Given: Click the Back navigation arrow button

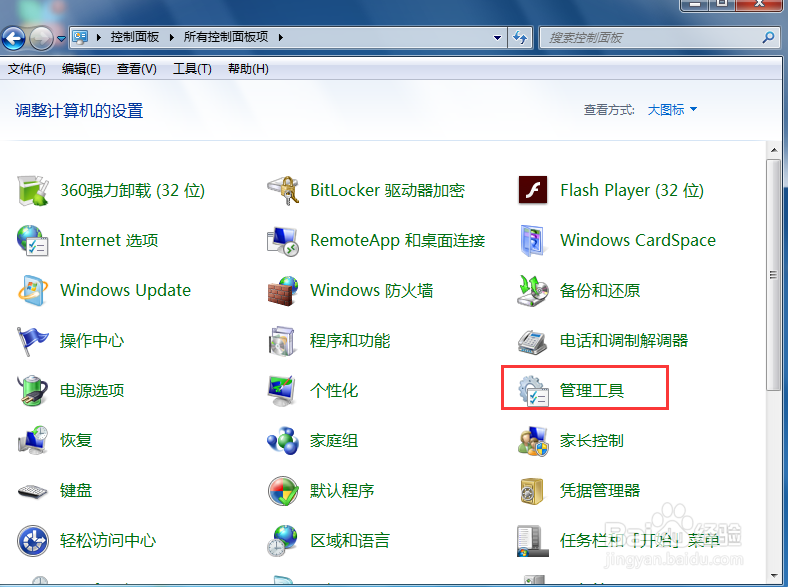Looking at the screenshot, I should coord(14,38).
